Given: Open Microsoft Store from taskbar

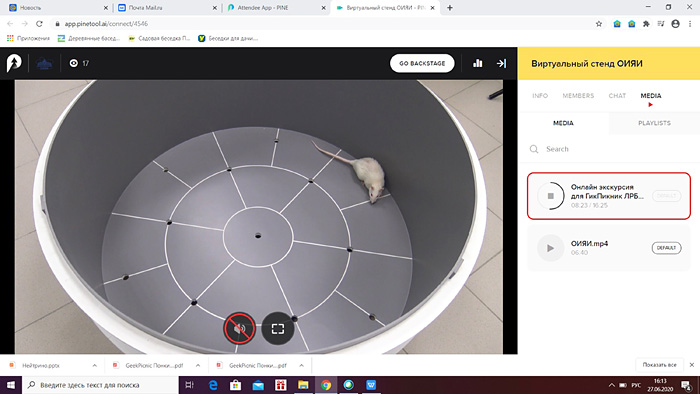Looking at the screenshot, I should point(235,385).
